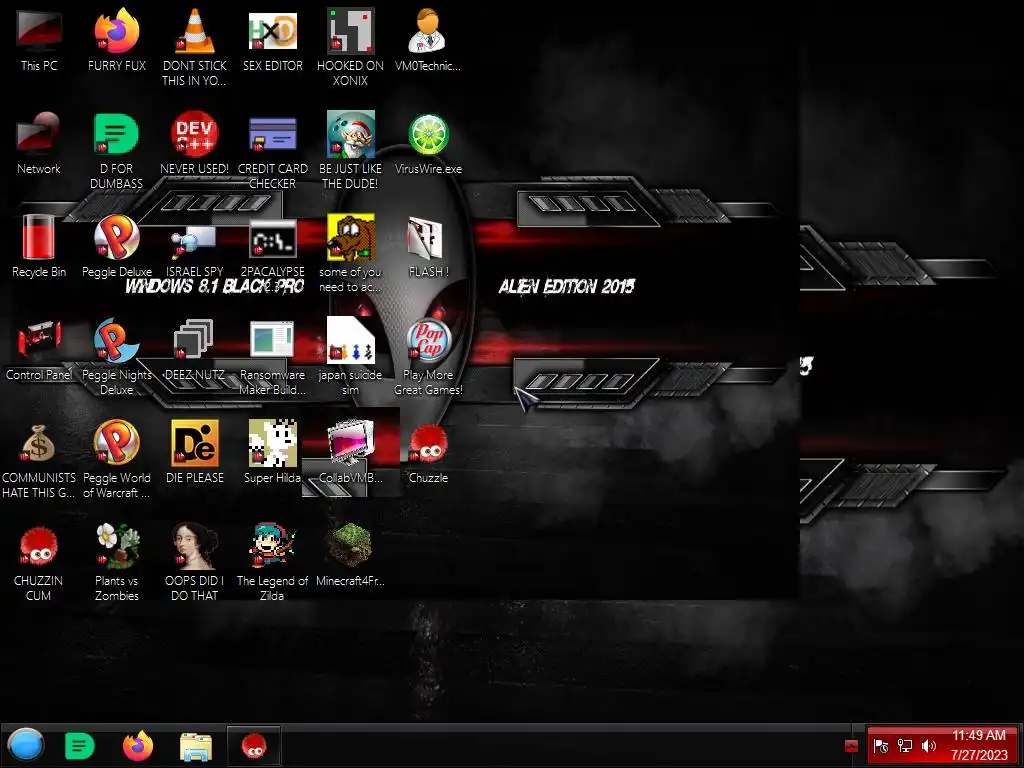The width and height of the screenshot is (1024, 768).
Task: Select the VirusWire.exe lime icon
Action: pyautogui.click(x=428, y=144)
